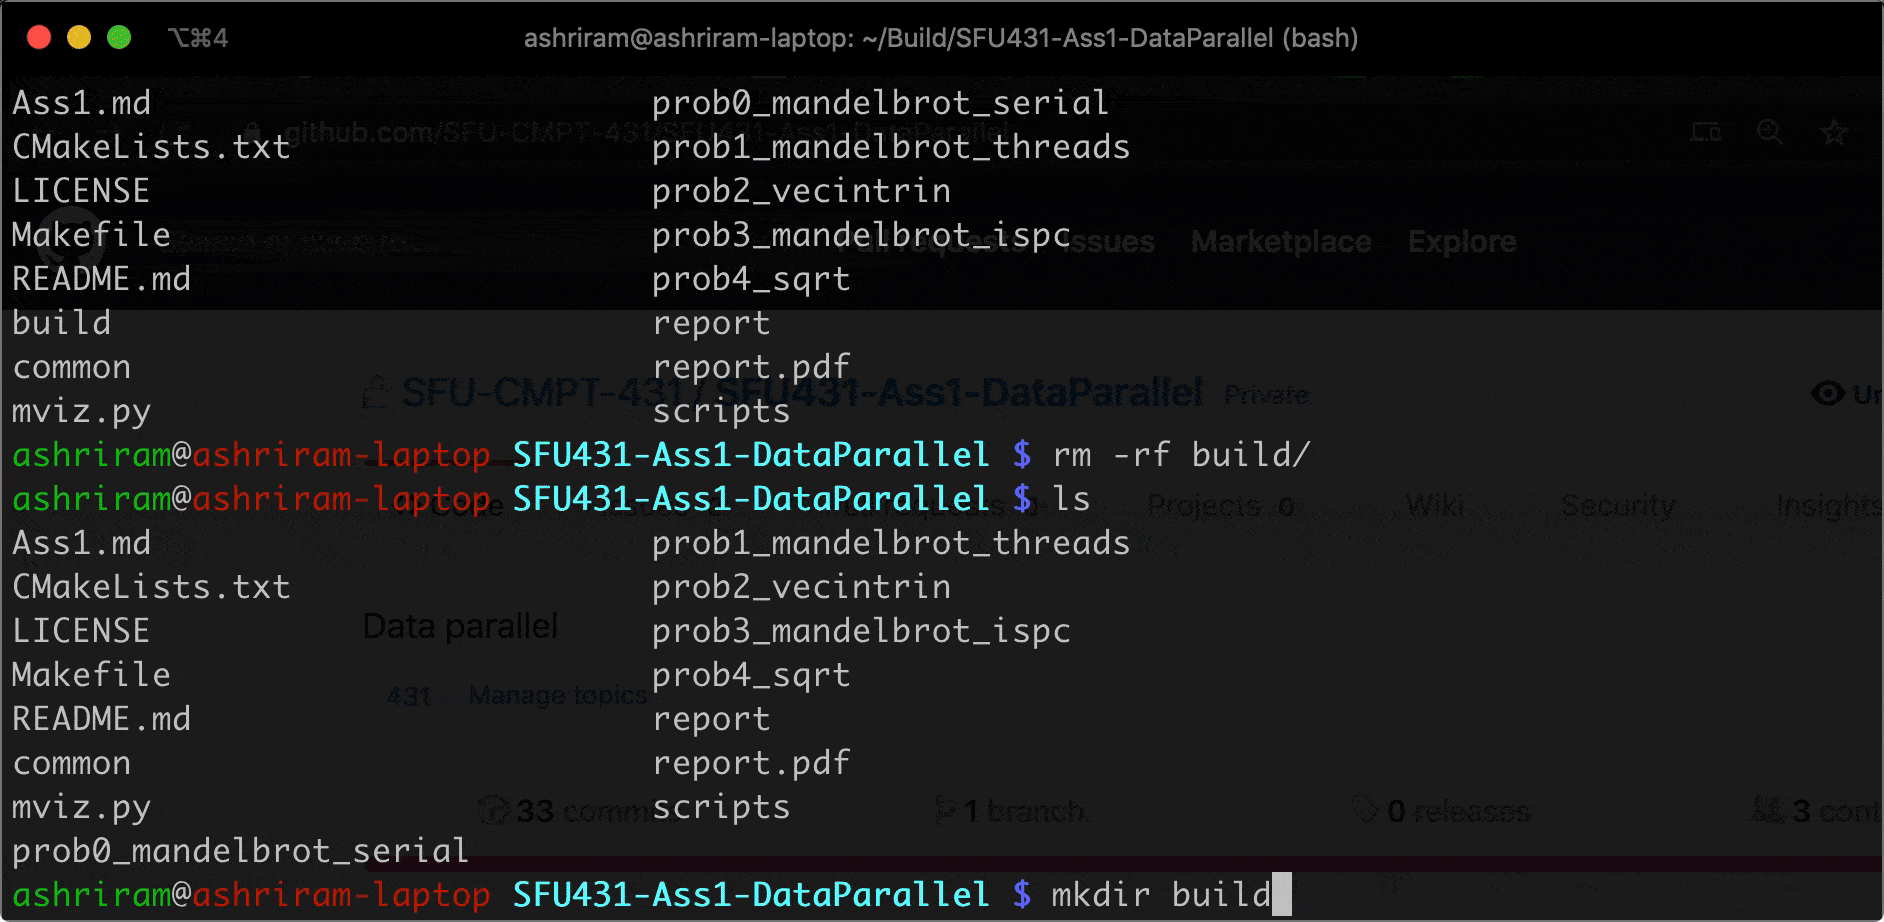Image resolution: width=1884 pixels, height=922 pixels.
Task: Zoom the terminal using the green button
Action: (x=119, y=38)
